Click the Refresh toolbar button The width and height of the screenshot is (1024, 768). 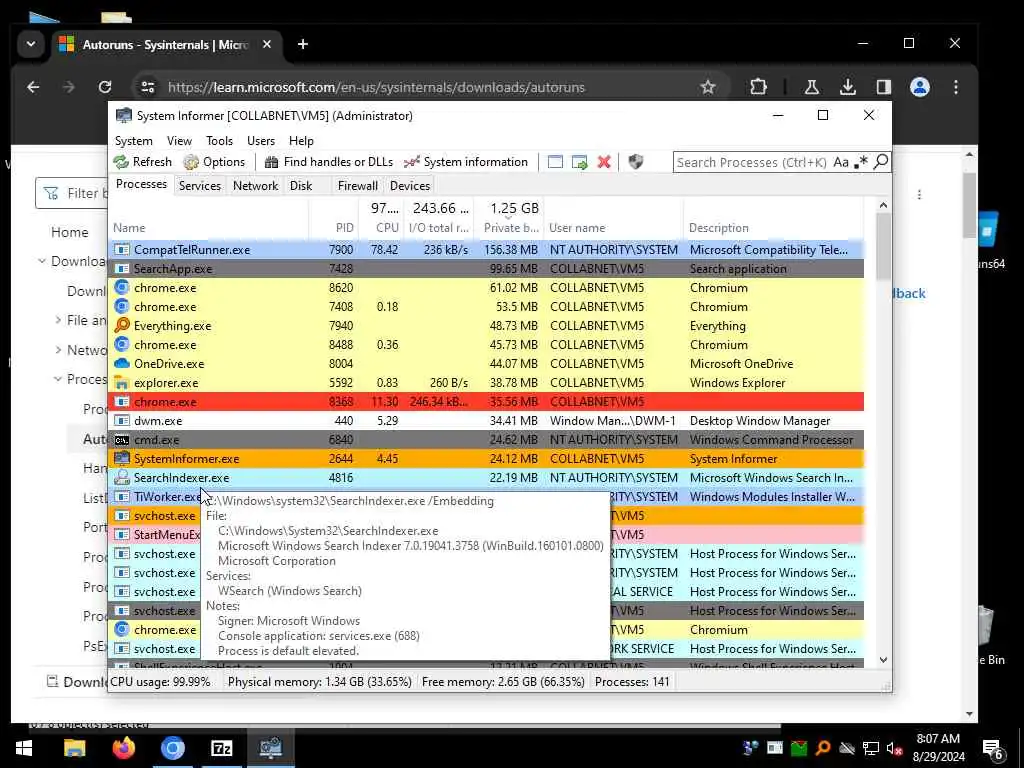[142, 162]
